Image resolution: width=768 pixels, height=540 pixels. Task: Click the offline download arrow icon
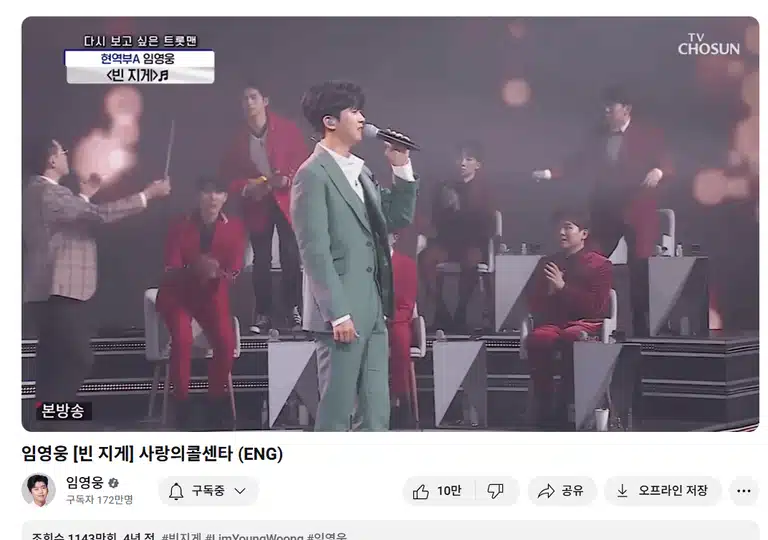click(x=622, y=491)
